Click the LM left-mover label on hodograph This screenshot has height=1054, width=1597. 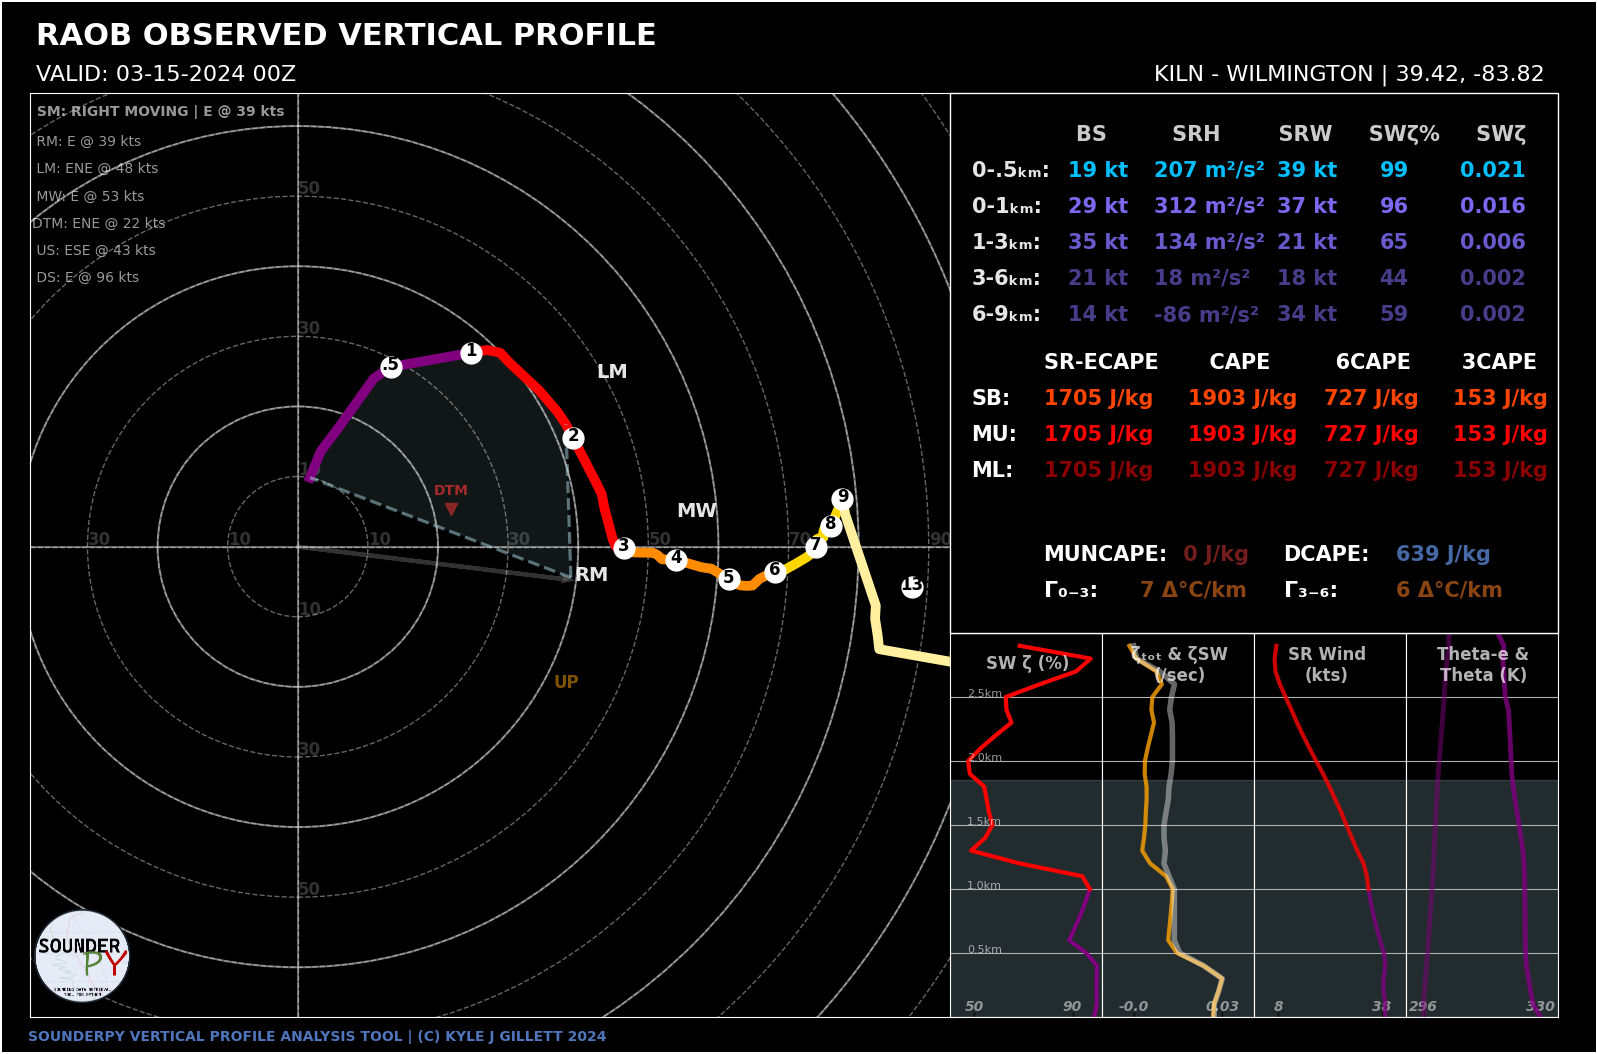point(612,371)
